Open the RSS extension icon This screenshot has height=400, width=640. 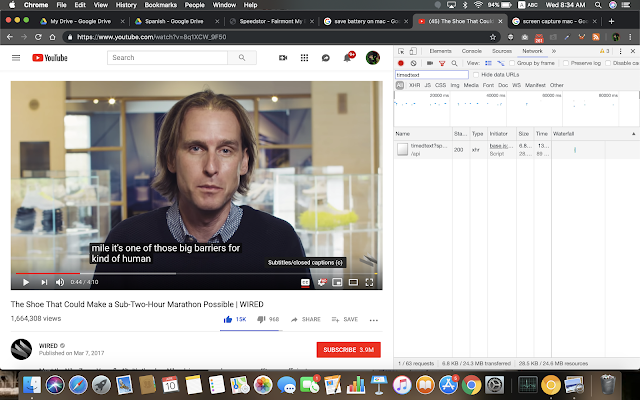[596, 37]
